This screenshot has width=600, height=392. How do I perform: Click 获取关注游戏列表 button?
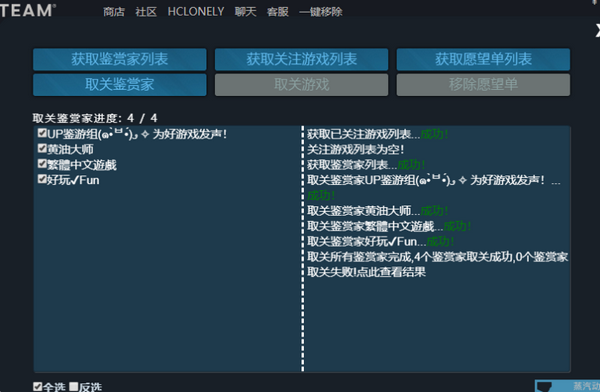(x=302, y=59)
